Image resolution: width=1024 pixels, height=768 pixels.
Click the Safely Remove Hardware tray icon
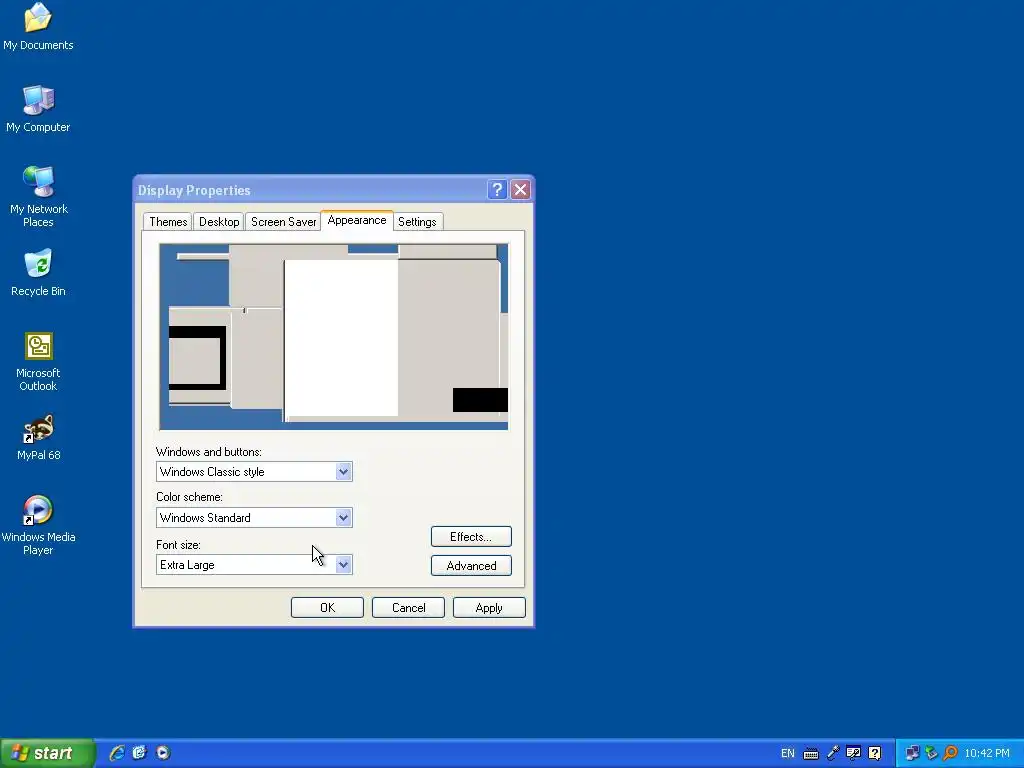pos(931,753)
